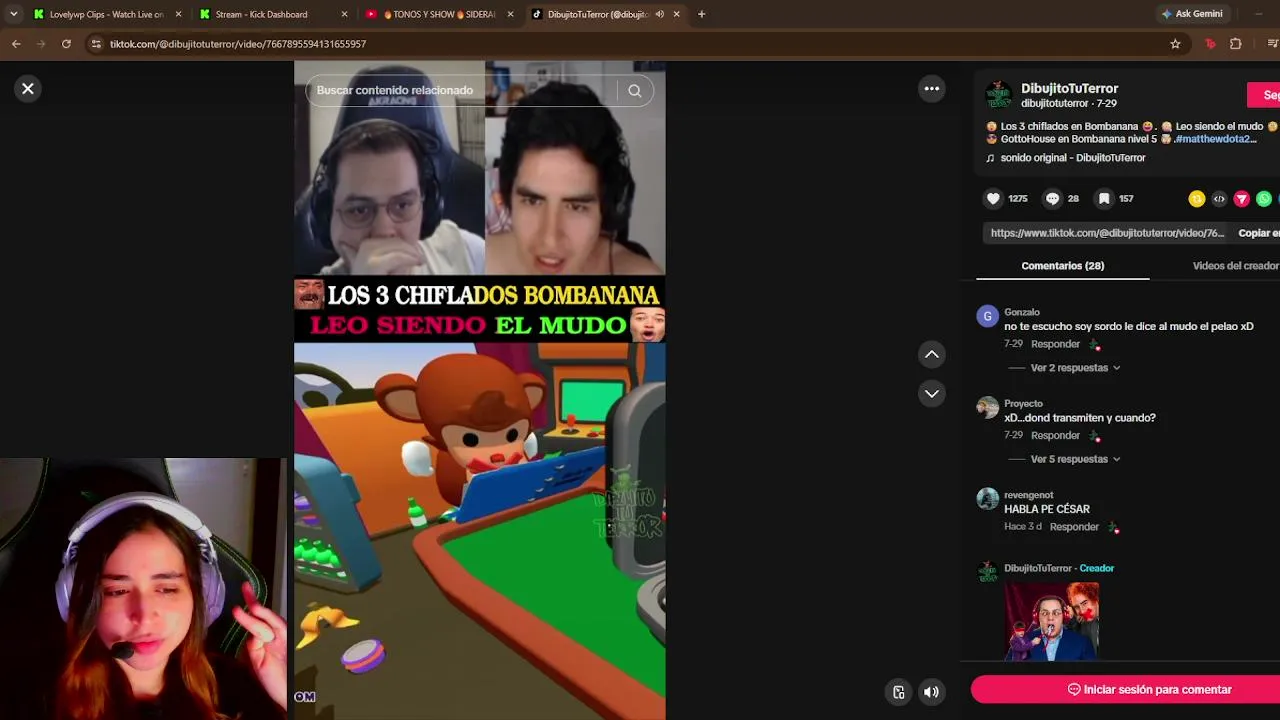Open the site information icon in the address bar
Screen dimensions: 1280x720
pyautogui.click(x=96, y=44)
